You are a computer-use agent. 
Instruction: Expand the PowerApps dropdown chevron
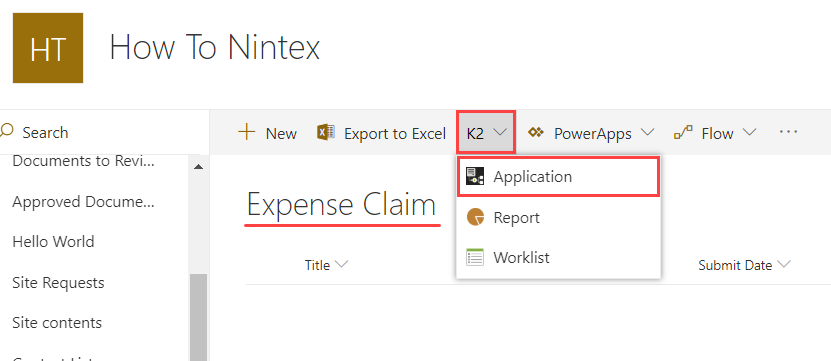[x=647, y=133]
